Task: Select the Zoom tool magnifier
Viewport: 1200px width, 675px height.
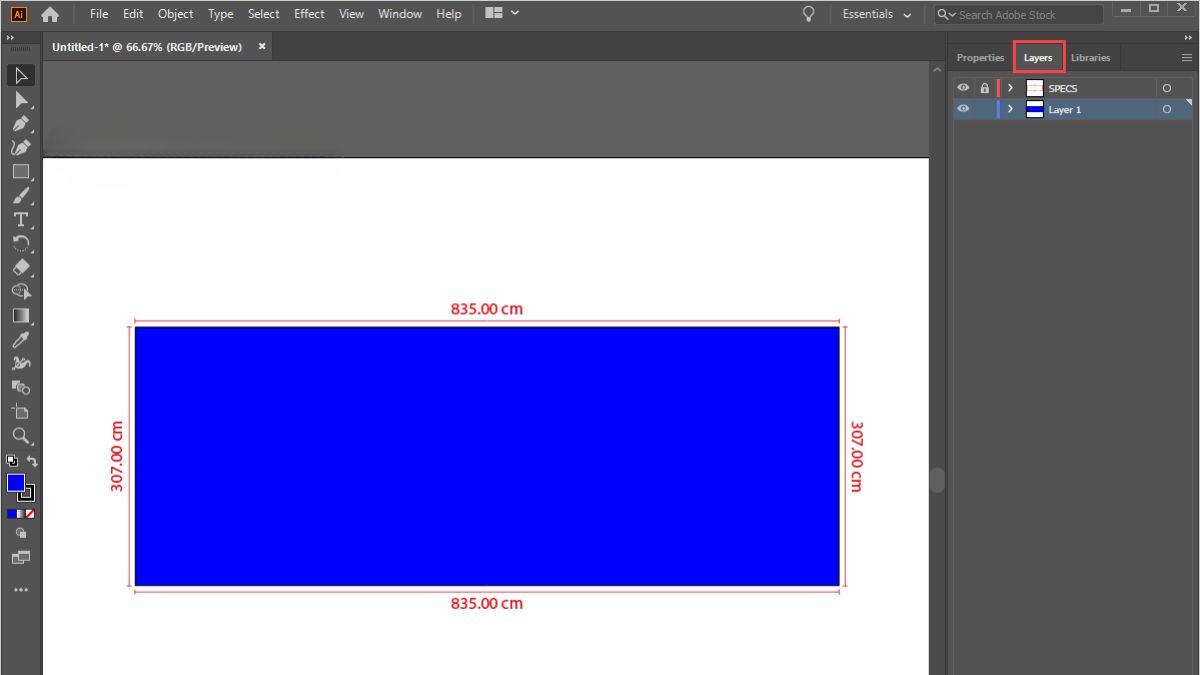Action: (x=21, y=435)
